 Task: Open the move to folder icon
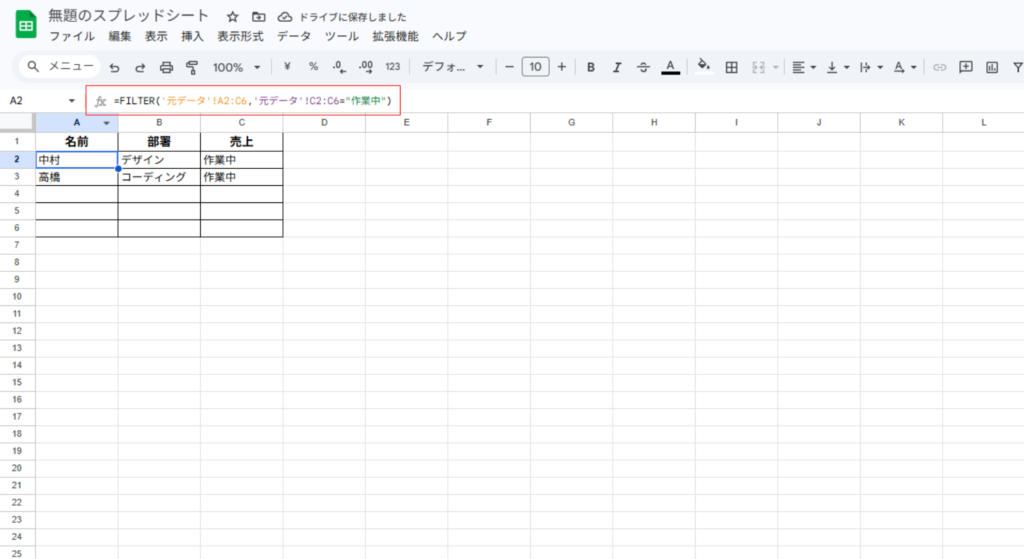pyautogui.click(x=259, y=17)
